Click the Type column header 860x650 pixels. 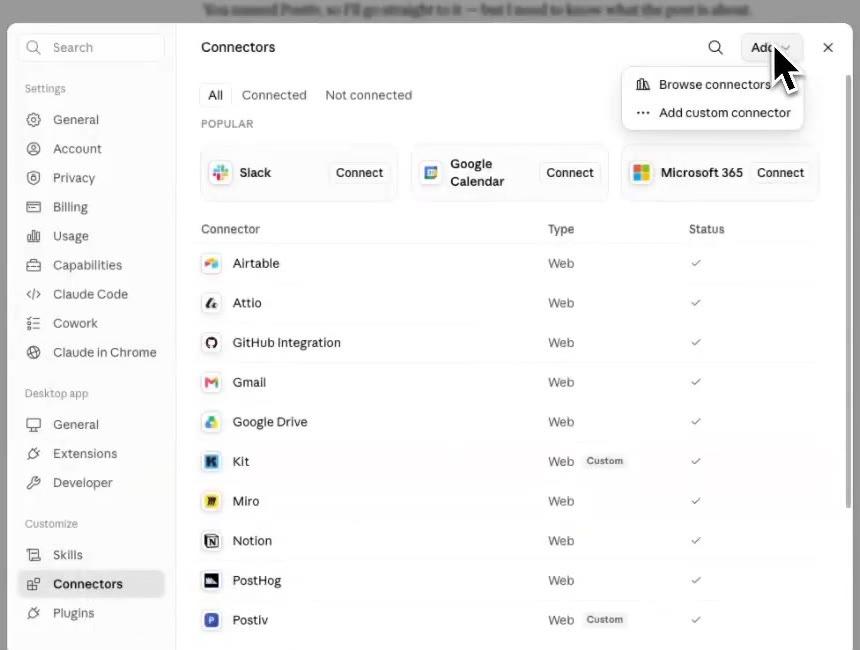(561, 229)
